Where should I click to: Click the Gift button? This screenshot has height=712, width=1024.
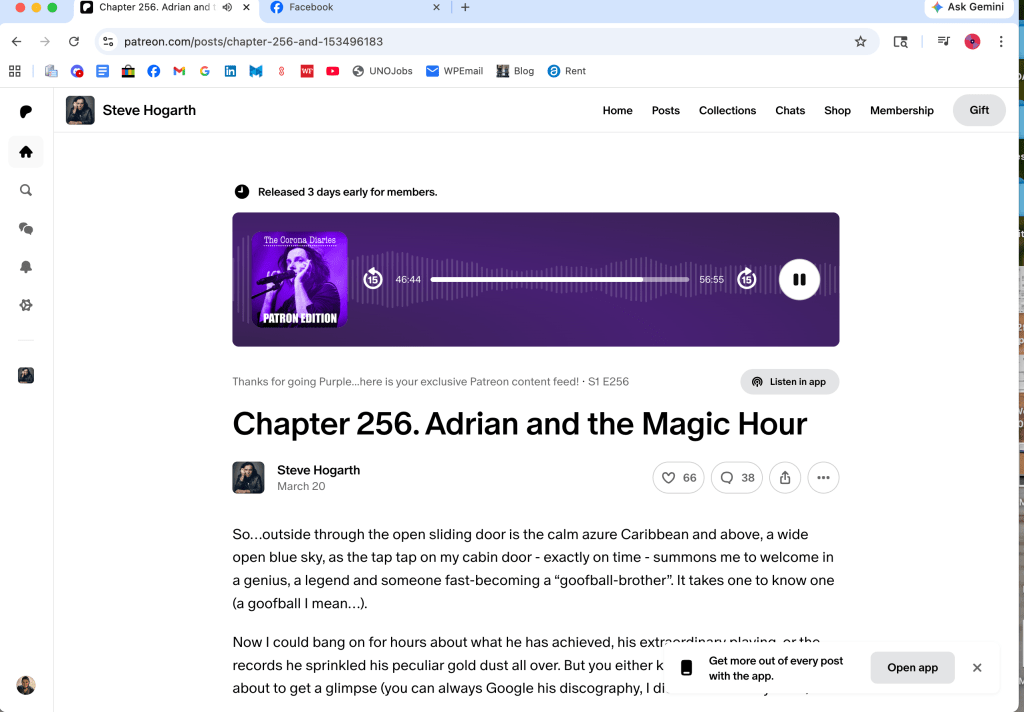[979, 110]
